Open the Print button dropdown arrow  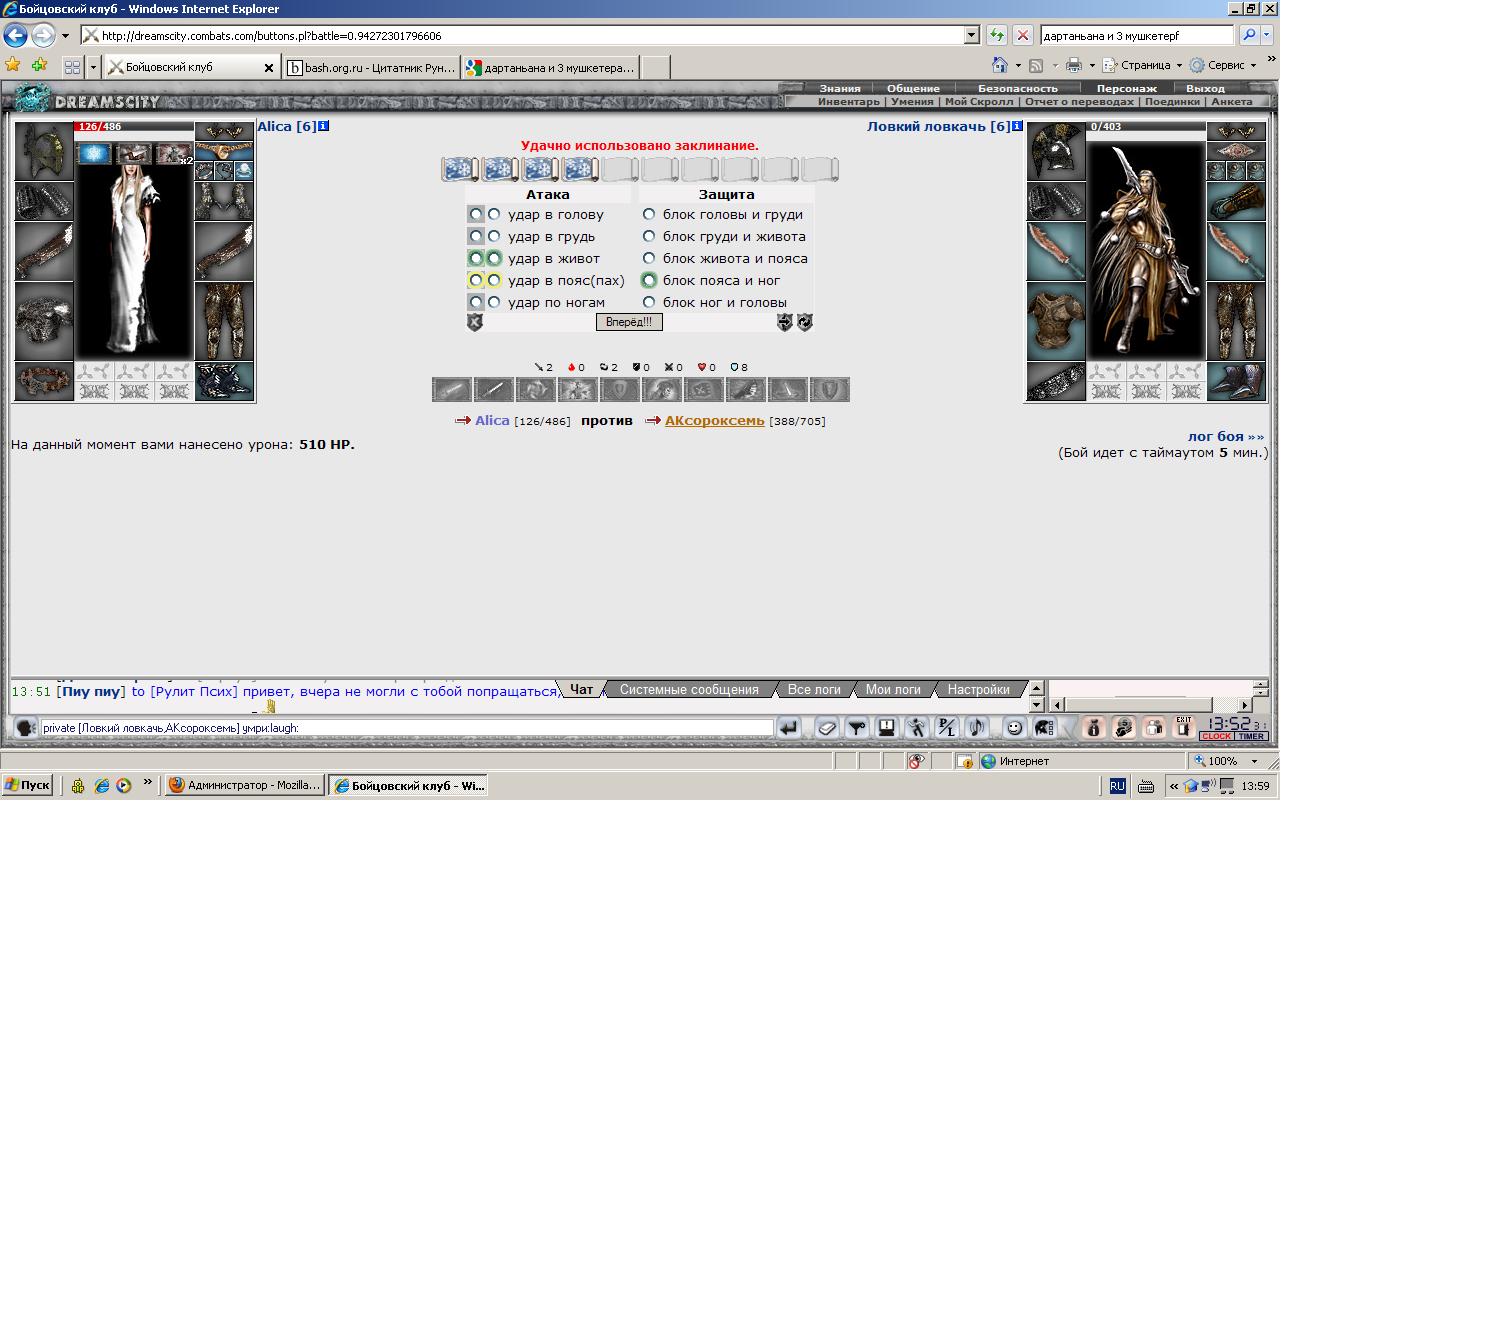1092,65
